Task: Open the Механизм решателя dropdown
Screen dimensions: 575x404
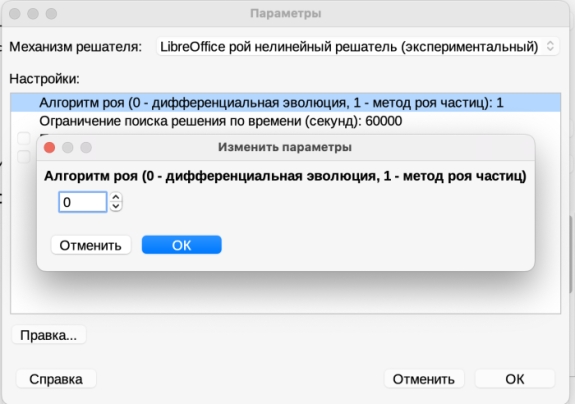Action: coord(358,47)
